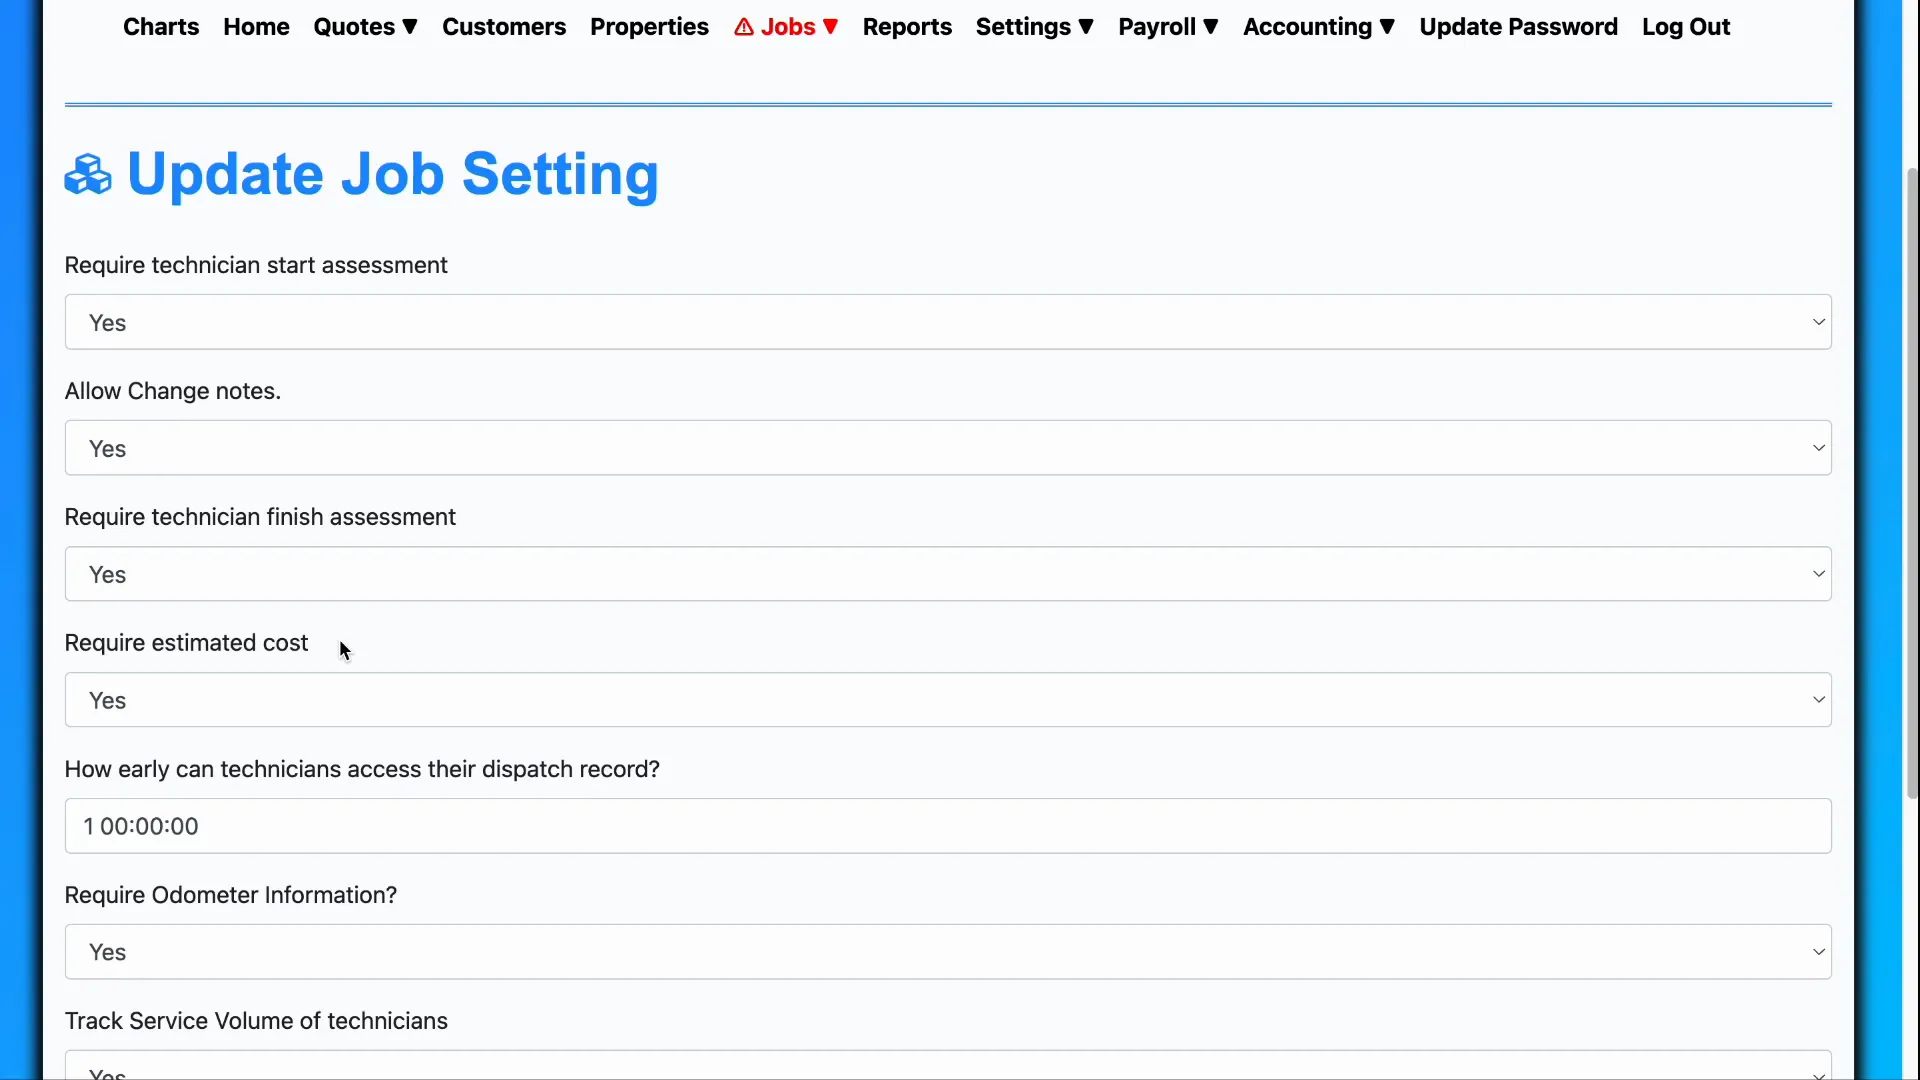The width and height of the screenshot is (1920, 1080).
Task: Expand the Require estimated cost dropdown
Action: (947, 700)
